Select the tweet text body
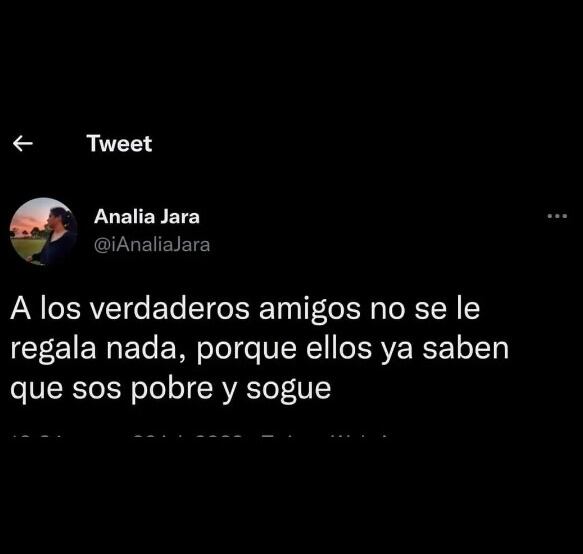583x554 pixels. pos(260,349)
